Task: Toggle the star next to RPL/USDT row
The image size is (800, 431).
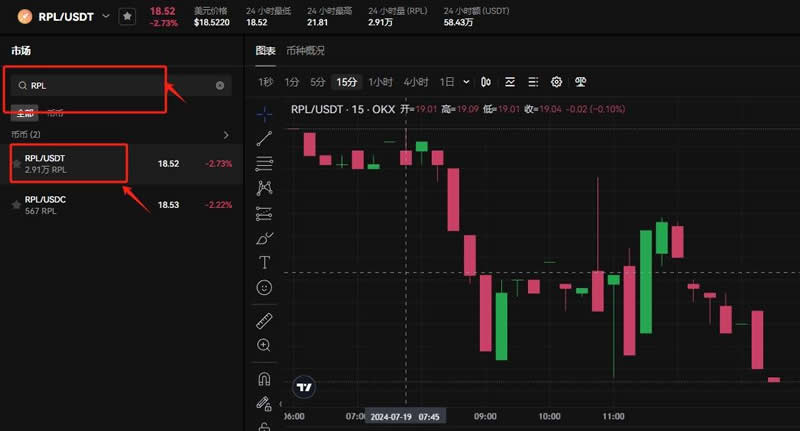Action: point(16,164)
